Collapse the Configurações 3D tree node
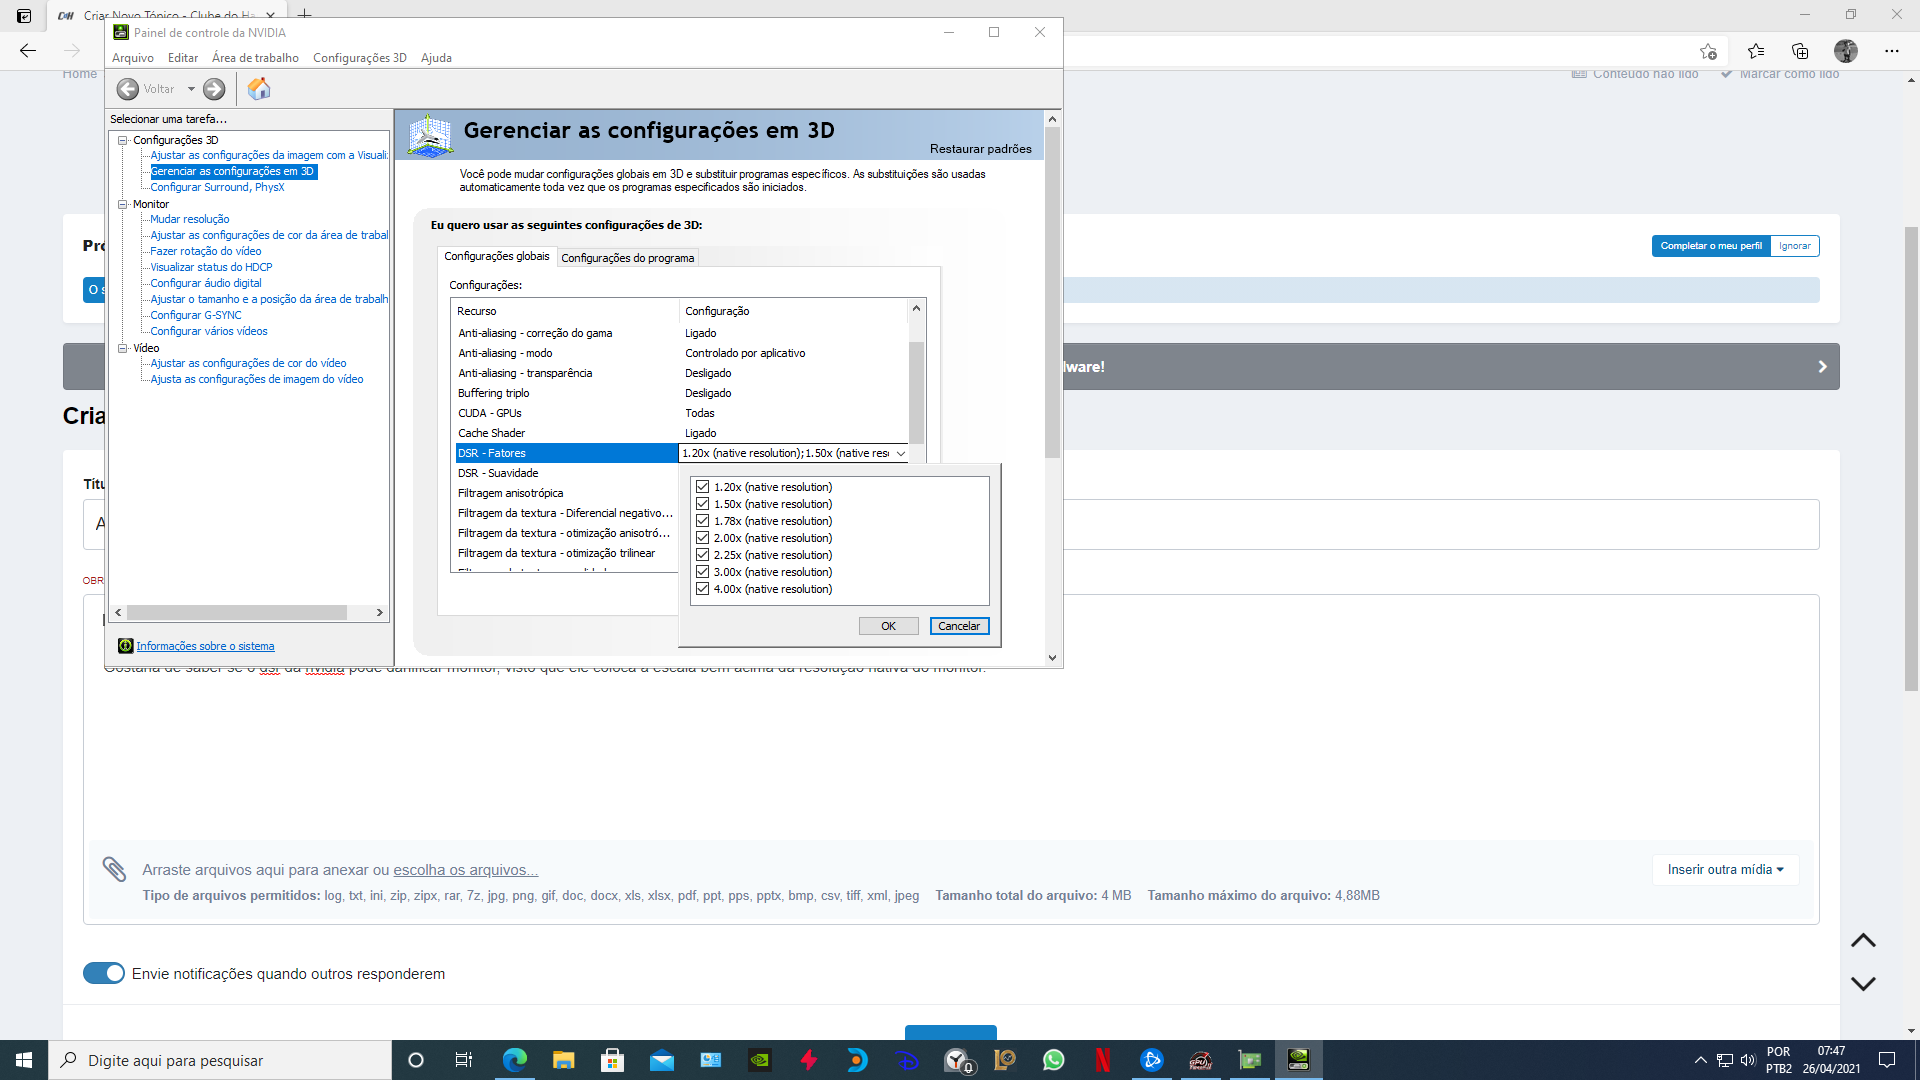Image resolution: width=1920 pixels, height=1080 pixels. tap(123, 140)
